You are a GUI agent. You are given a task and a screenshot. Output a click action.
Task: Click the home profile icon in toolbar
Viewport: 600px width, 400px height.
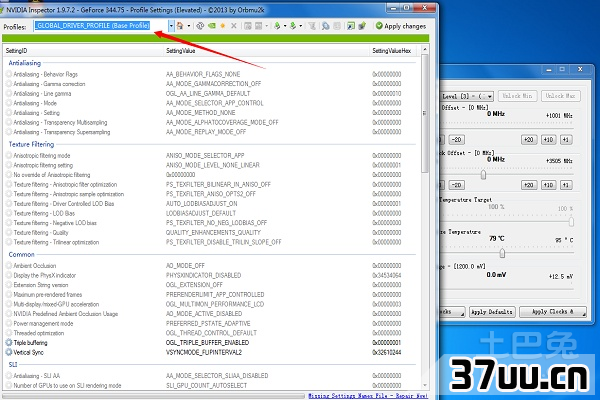180,26
